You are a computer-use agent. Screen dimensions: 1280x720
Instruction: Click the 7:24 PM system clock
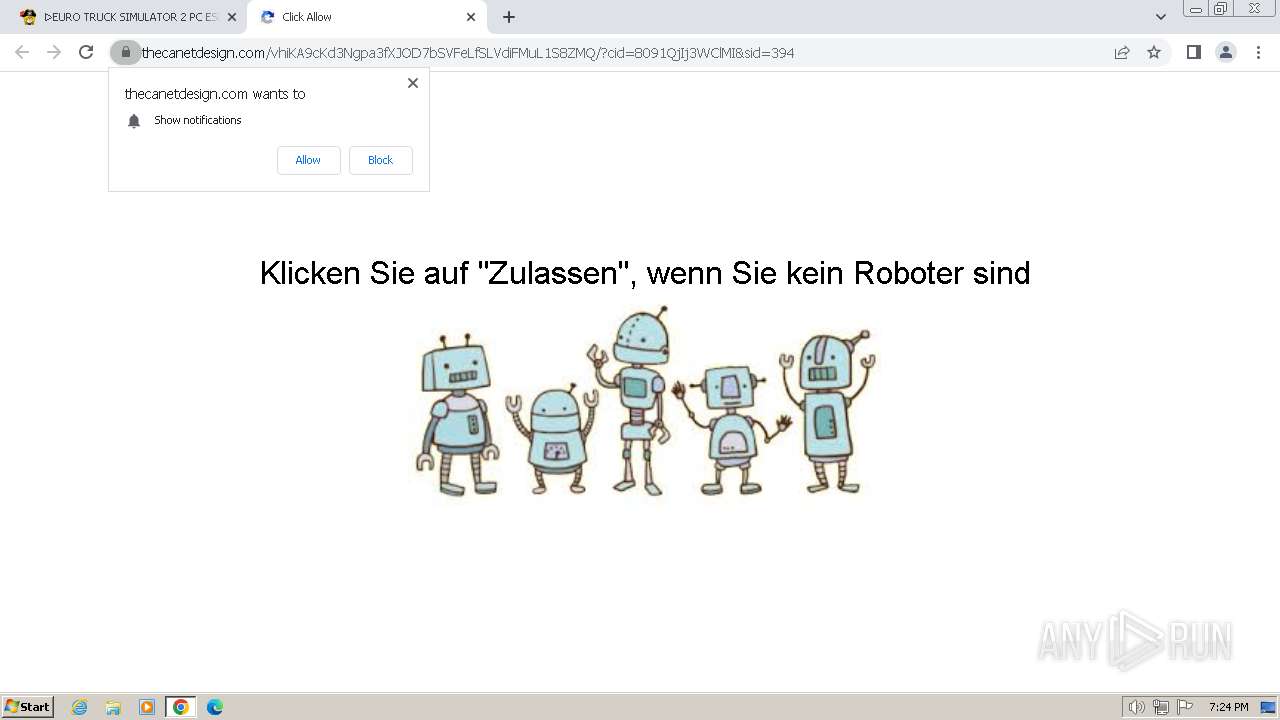1229,707
